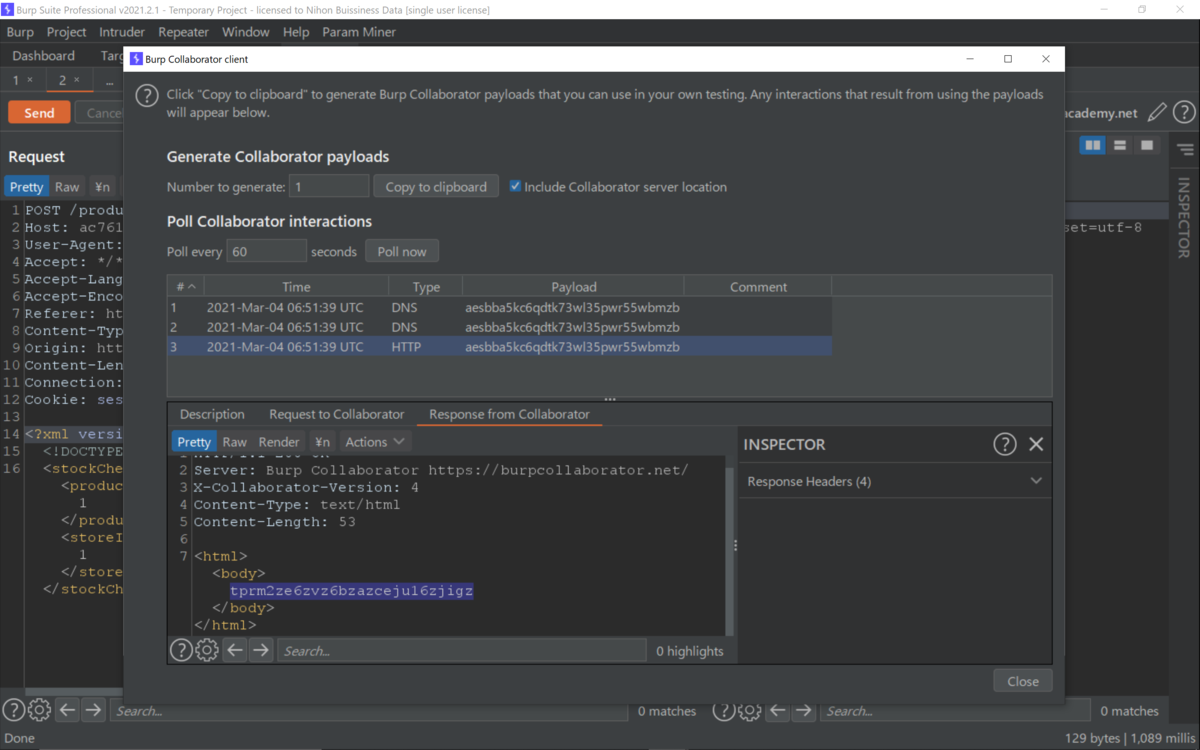Toggle Include Collaborator server location checkbox

pos(515,186)
